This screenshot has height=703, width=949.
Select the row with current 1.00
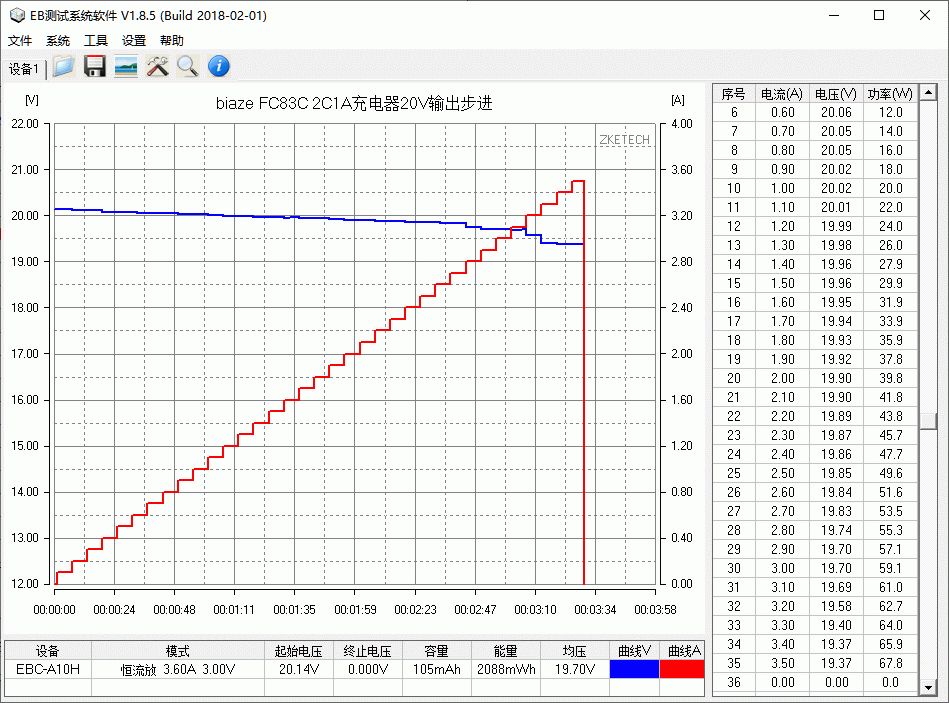[815, 188]
